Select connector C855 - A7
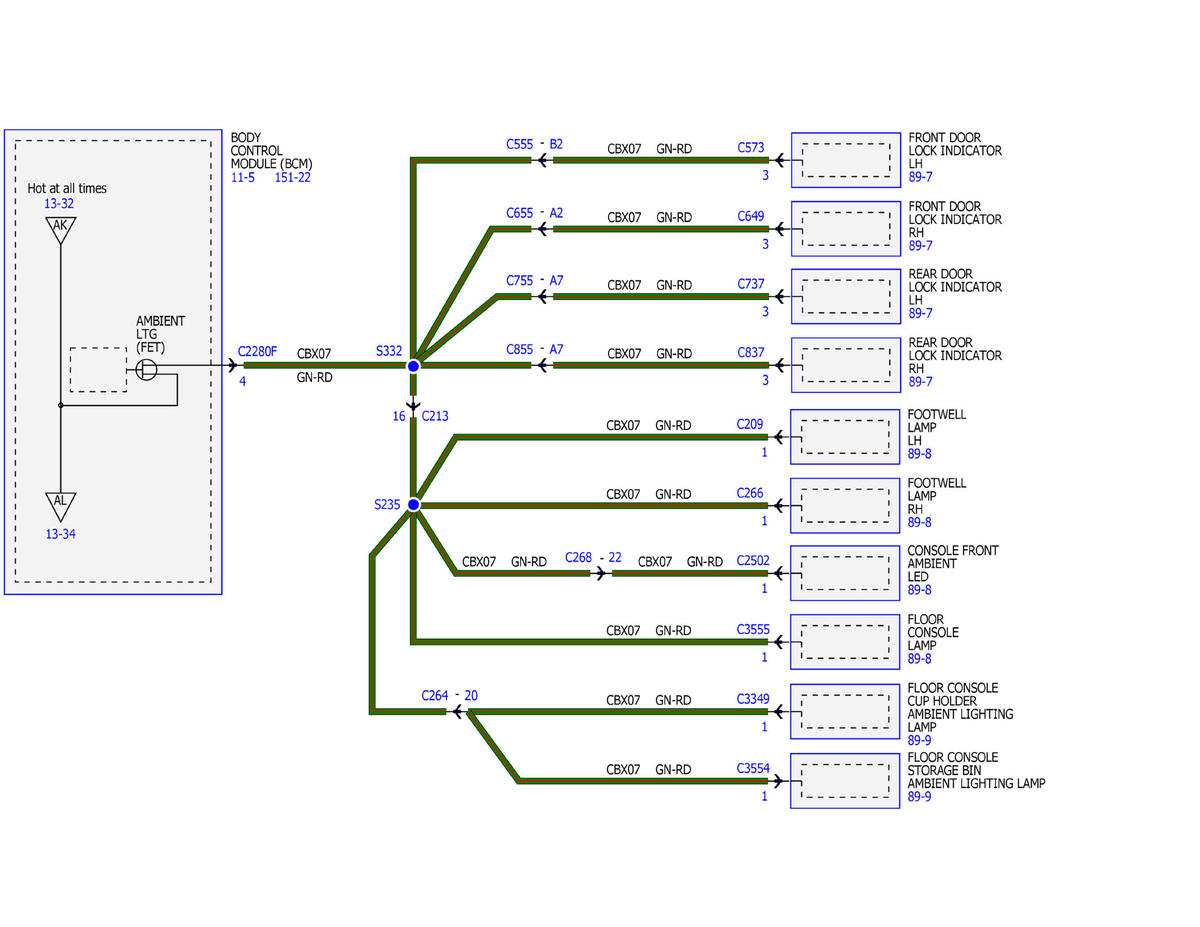Screen dimensions: 1200x927 [534, 350]
